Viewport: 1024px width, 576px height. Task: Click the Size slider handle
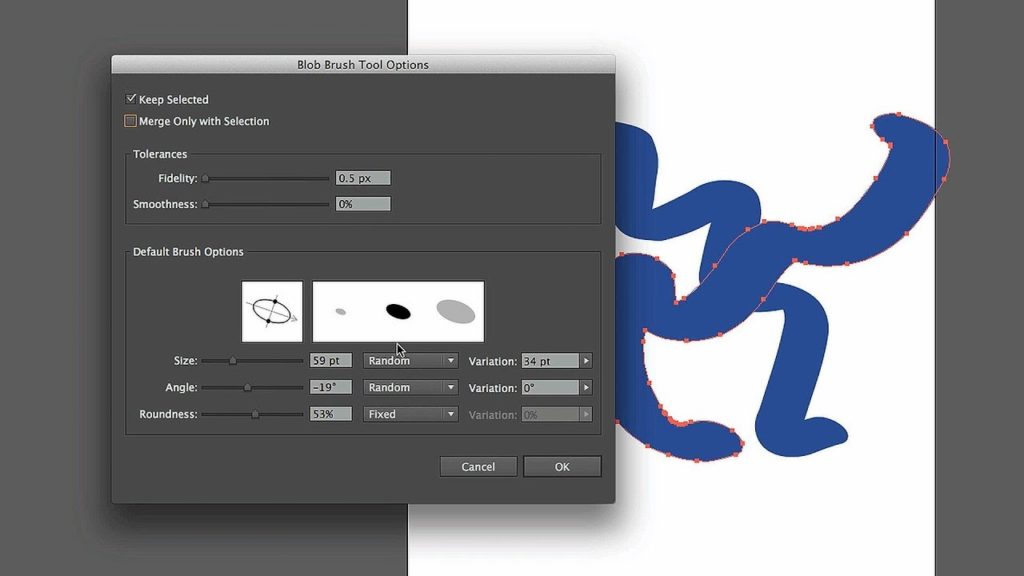coord(232,360)
